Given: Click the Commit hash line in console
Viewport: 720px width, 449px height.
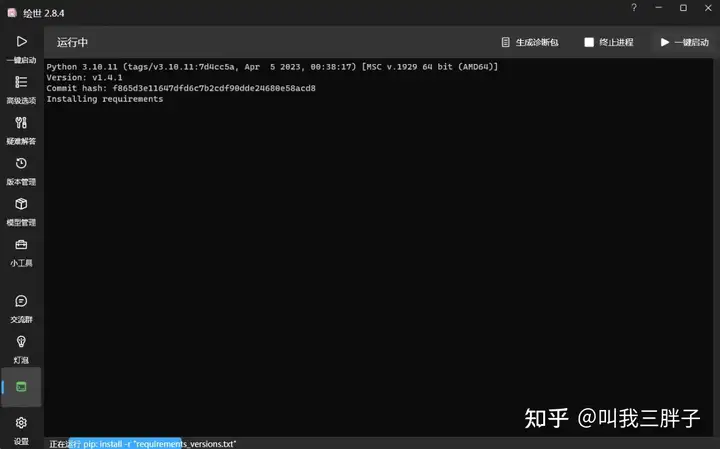Looking at the screenshot, I should 181,88.
